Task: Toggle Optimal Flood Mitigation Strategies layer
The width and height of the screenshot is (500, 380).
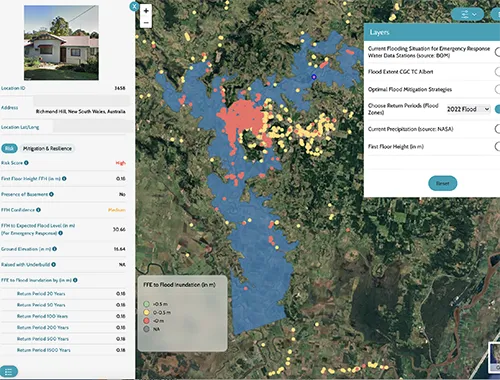Action: click(497, 89)
